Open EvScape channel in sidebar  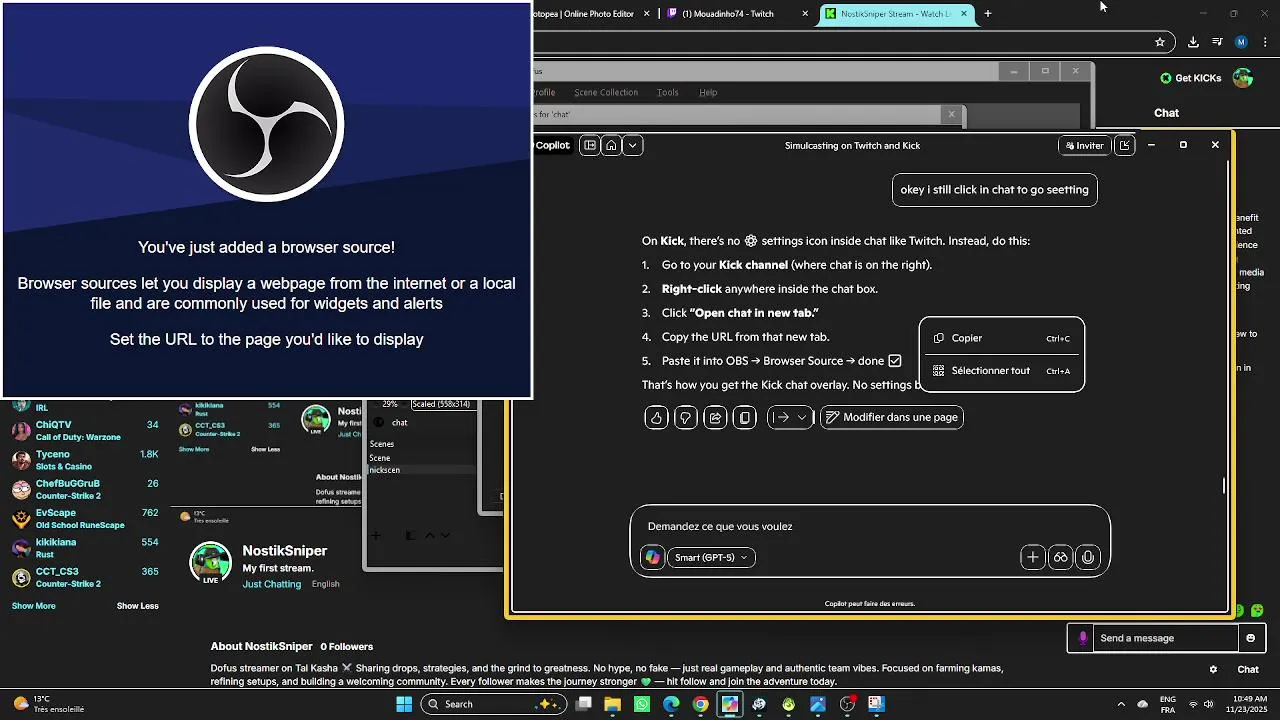coord(85,518)
